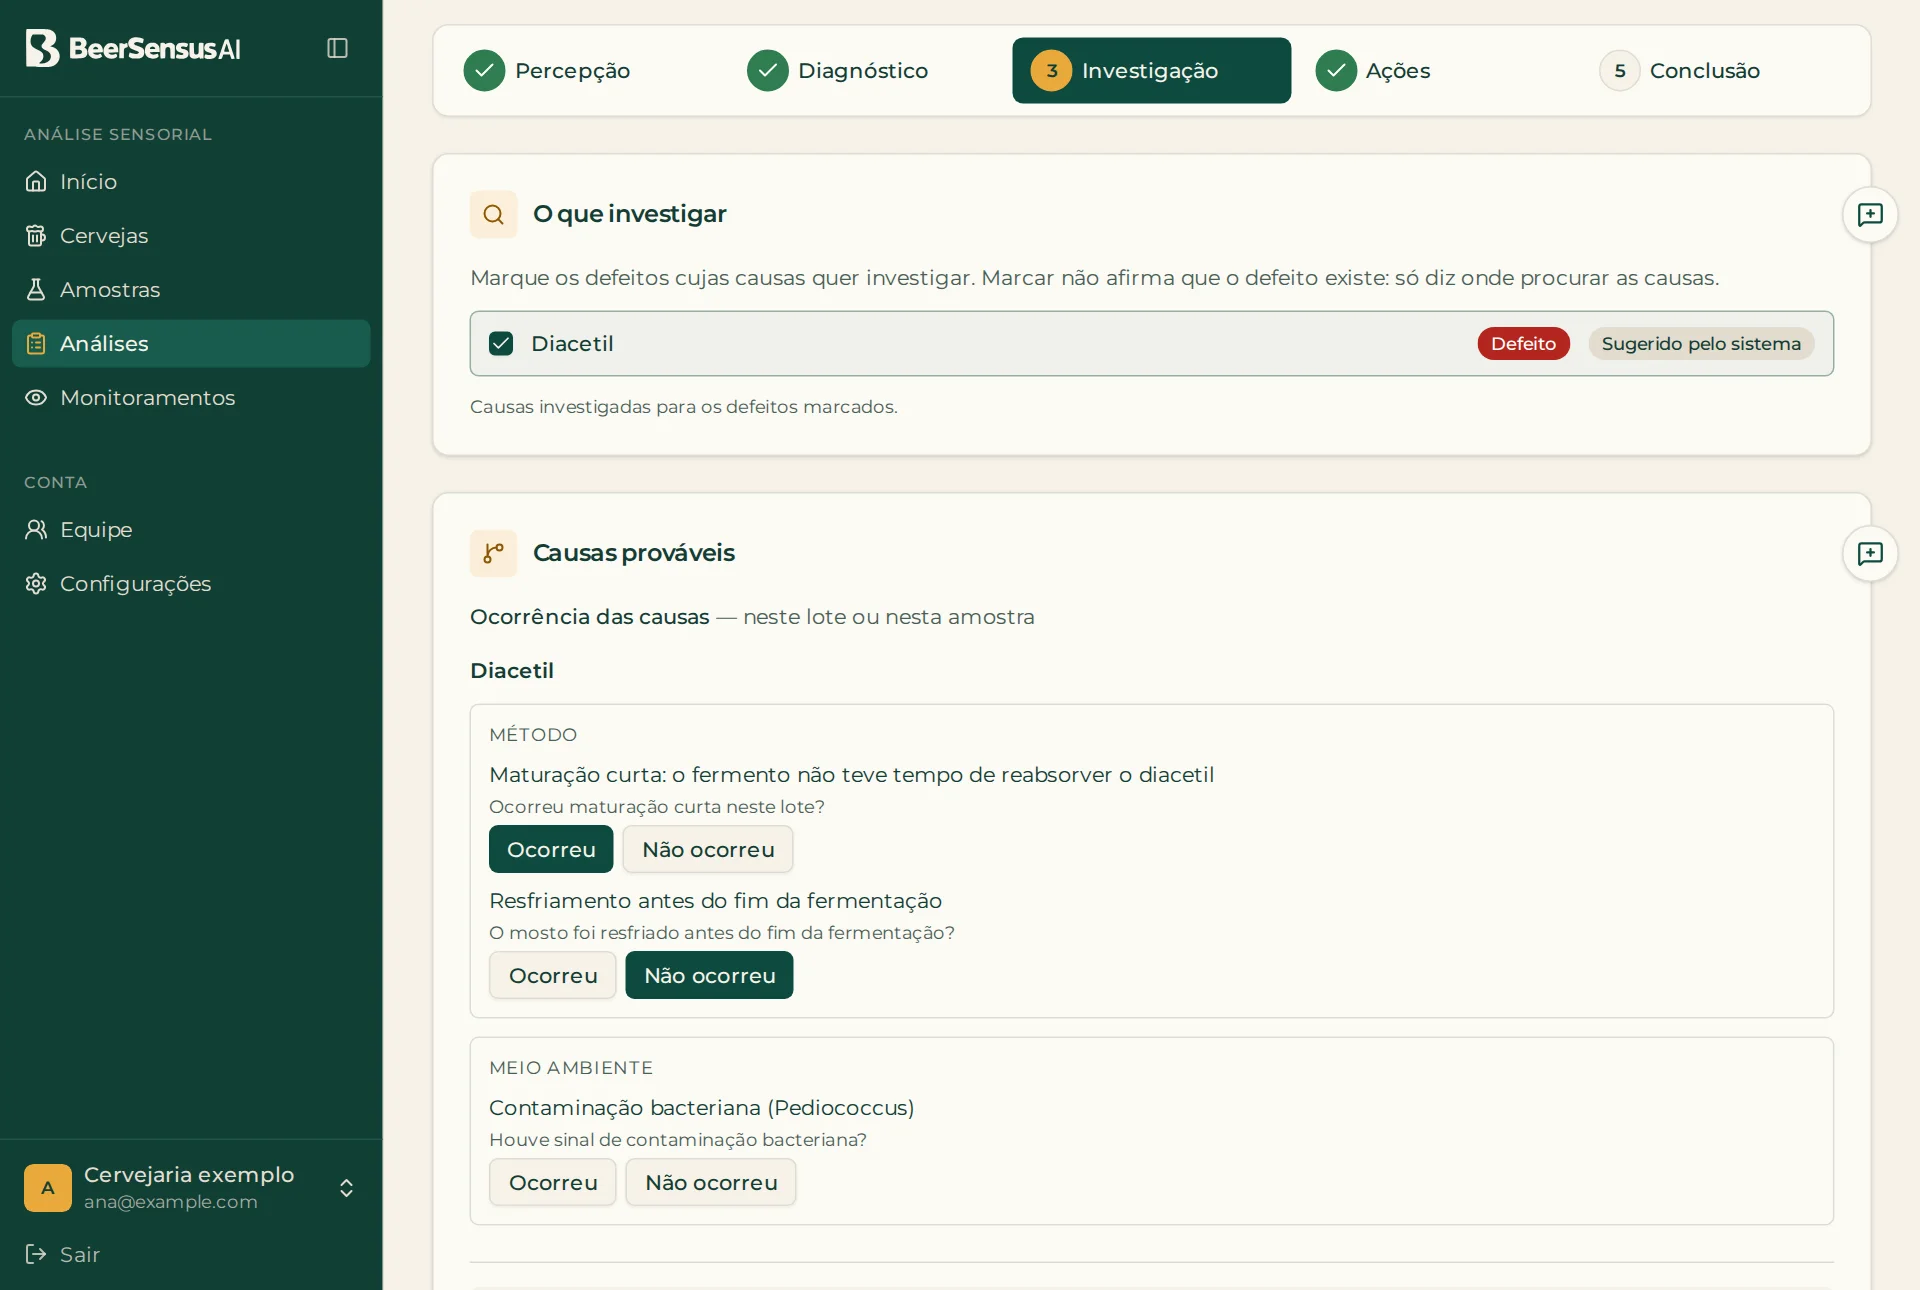Open Monitoramentos in the sidebar
This screenshot has height=1290, width=1920.
coord(191,397)
